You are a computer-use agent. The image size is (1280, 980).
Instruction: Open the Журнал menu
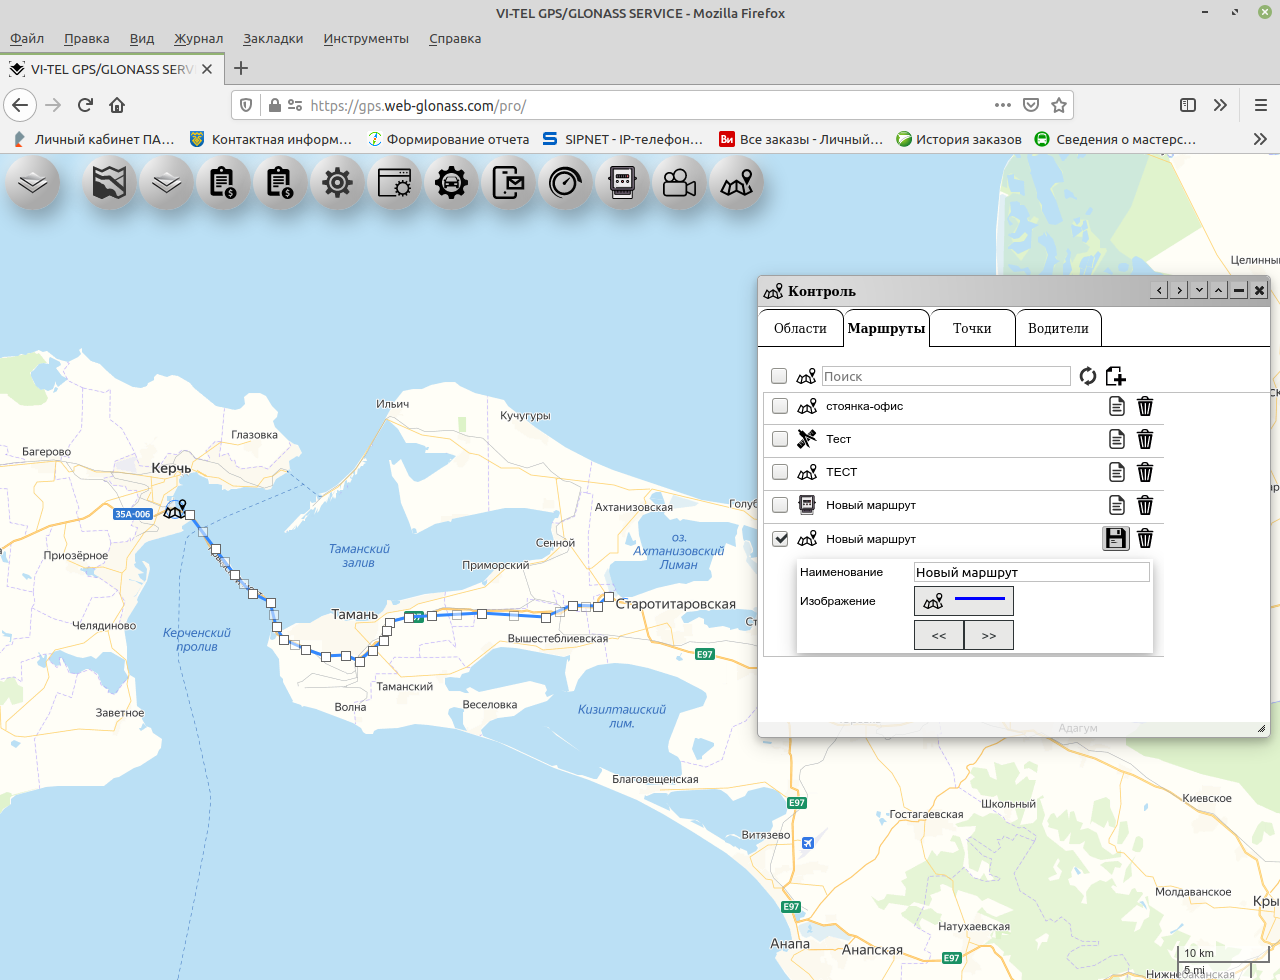click(x=198, y=38)
